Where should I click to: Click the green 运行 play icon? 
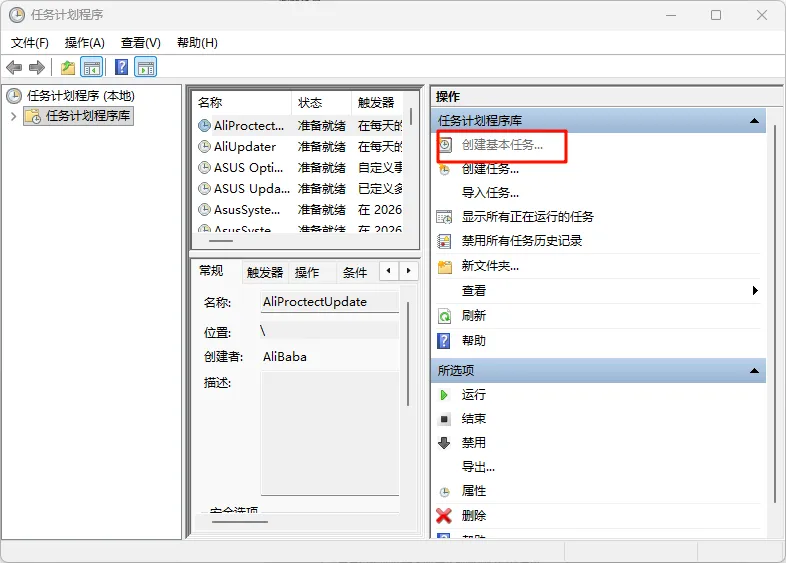[x=444, y=395]
